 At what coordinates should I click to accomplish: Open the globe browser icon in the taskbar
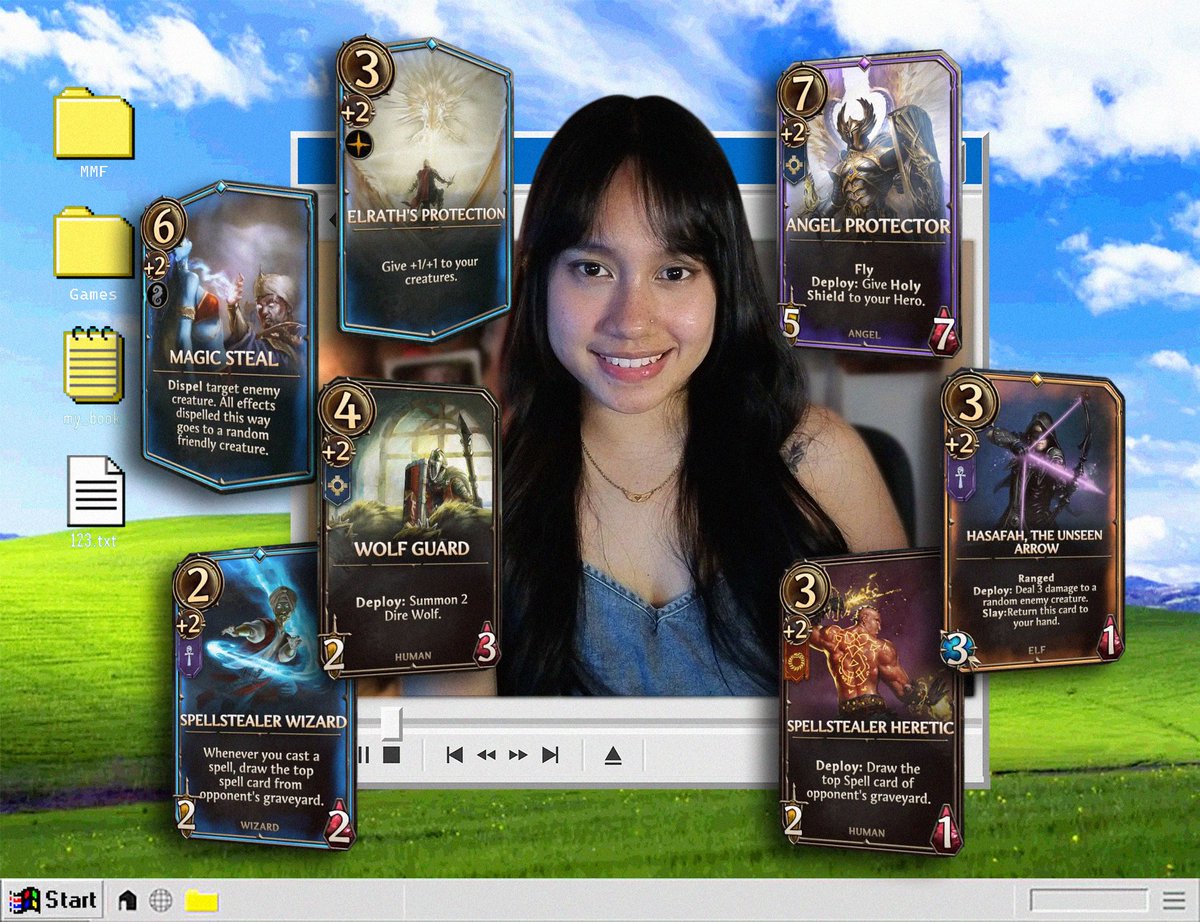click(161, 901)
